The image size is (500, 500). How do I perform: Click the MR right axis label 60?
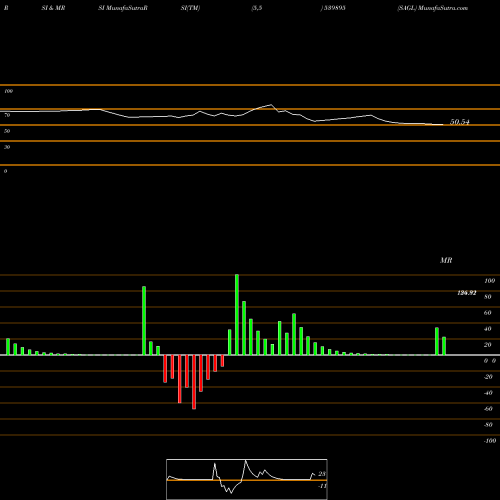(488, 313)
